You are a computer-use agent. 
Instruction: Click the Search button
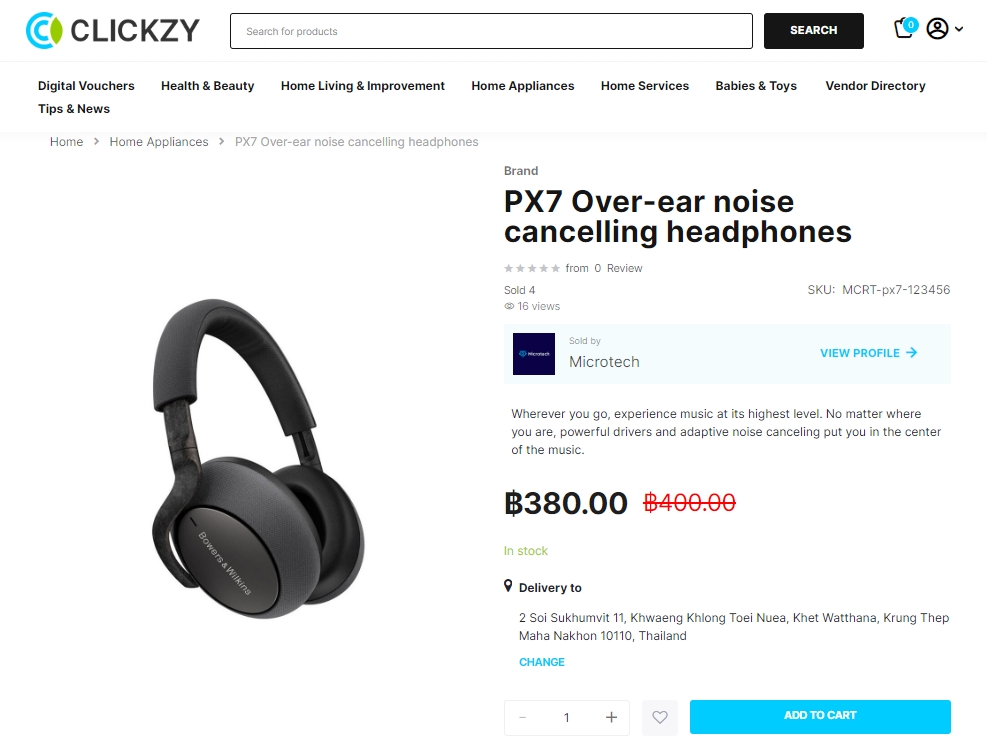click(x=813, y=31)
